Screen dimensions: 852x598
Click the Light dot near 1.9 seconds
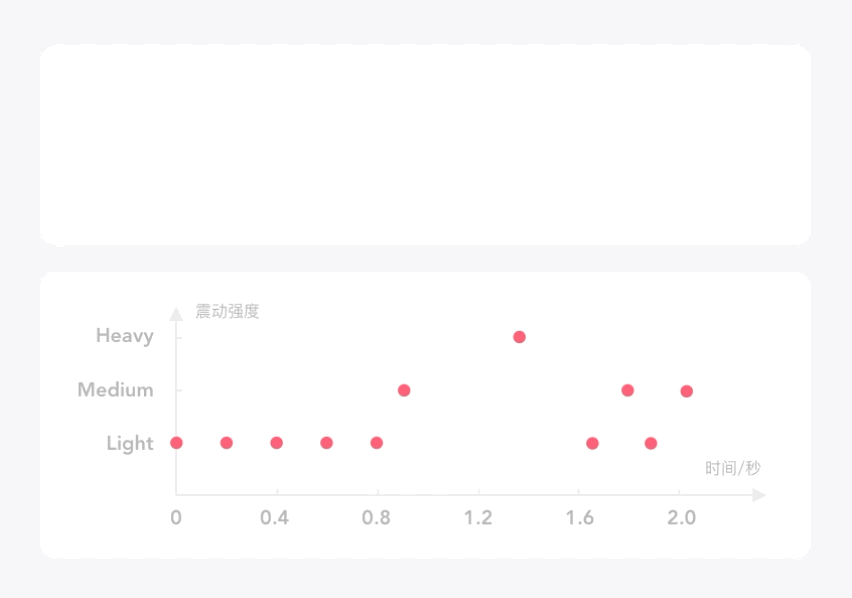651,443
